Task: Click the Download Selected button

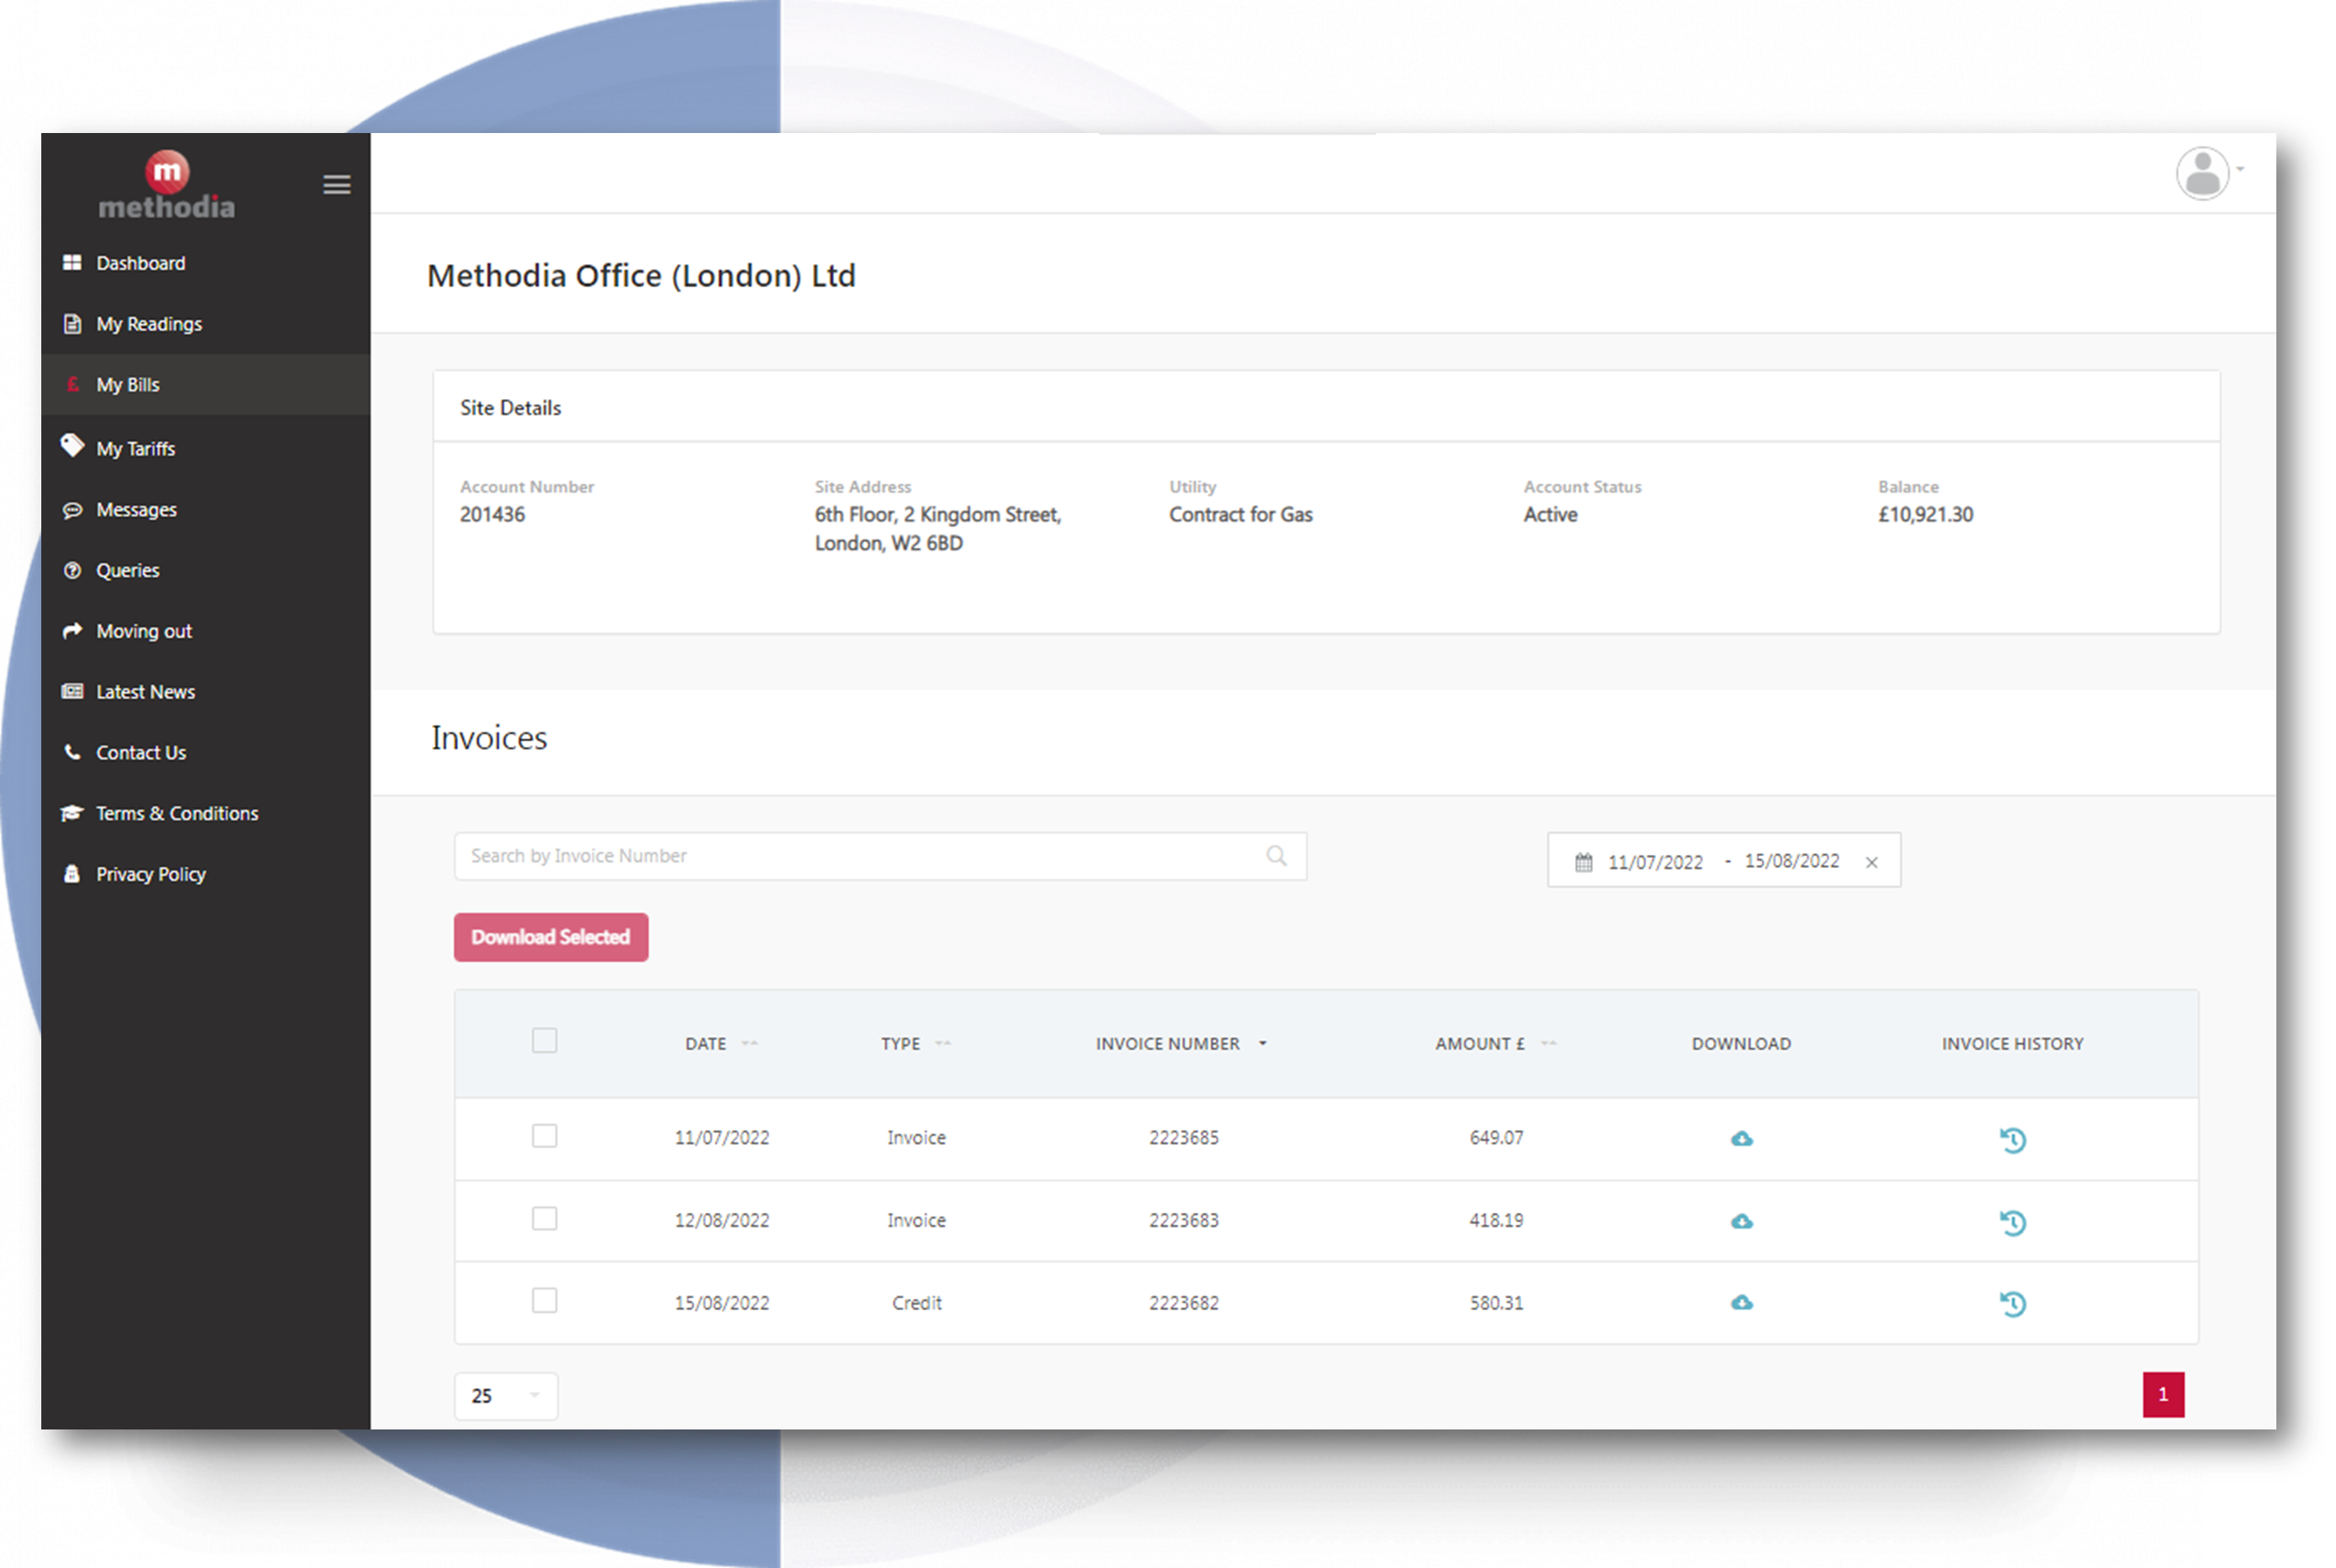Action: [551, 938]
